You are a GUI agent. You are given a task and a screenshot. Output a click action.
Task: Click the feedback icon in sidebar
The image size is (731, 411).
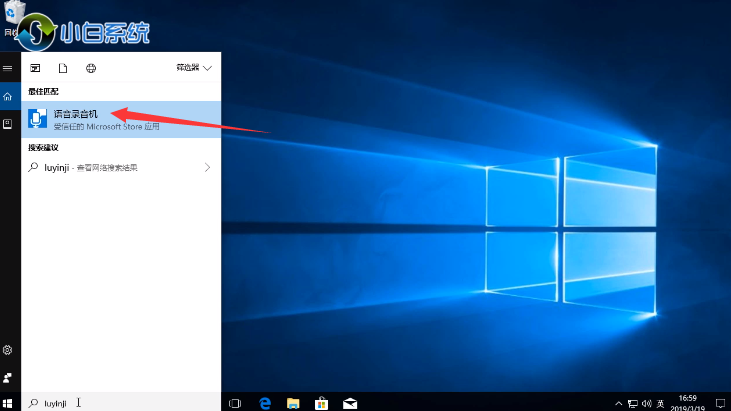click(8, 378)
